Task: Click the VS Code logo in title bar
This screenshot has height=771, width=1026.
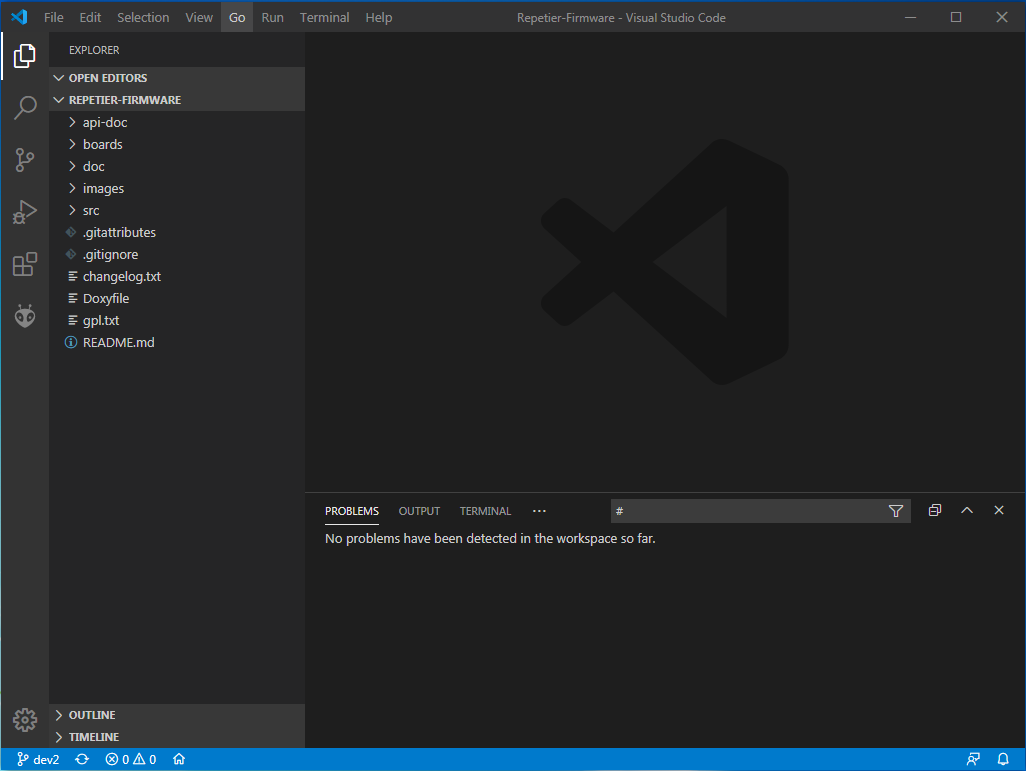Action: point(19,17)
